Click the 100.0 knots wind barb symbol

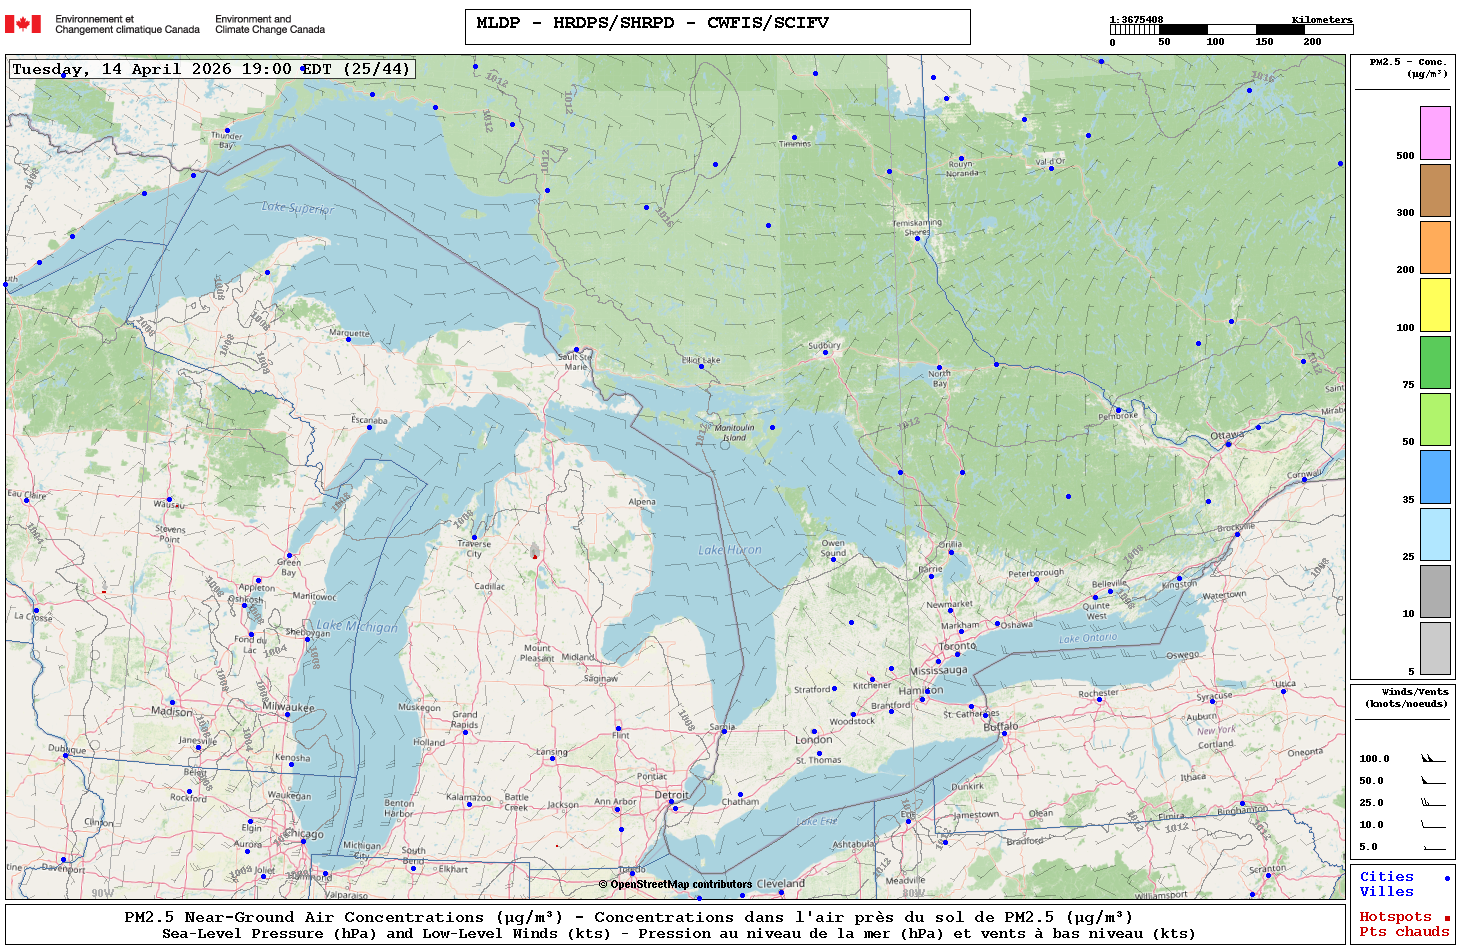point(1433,759)
